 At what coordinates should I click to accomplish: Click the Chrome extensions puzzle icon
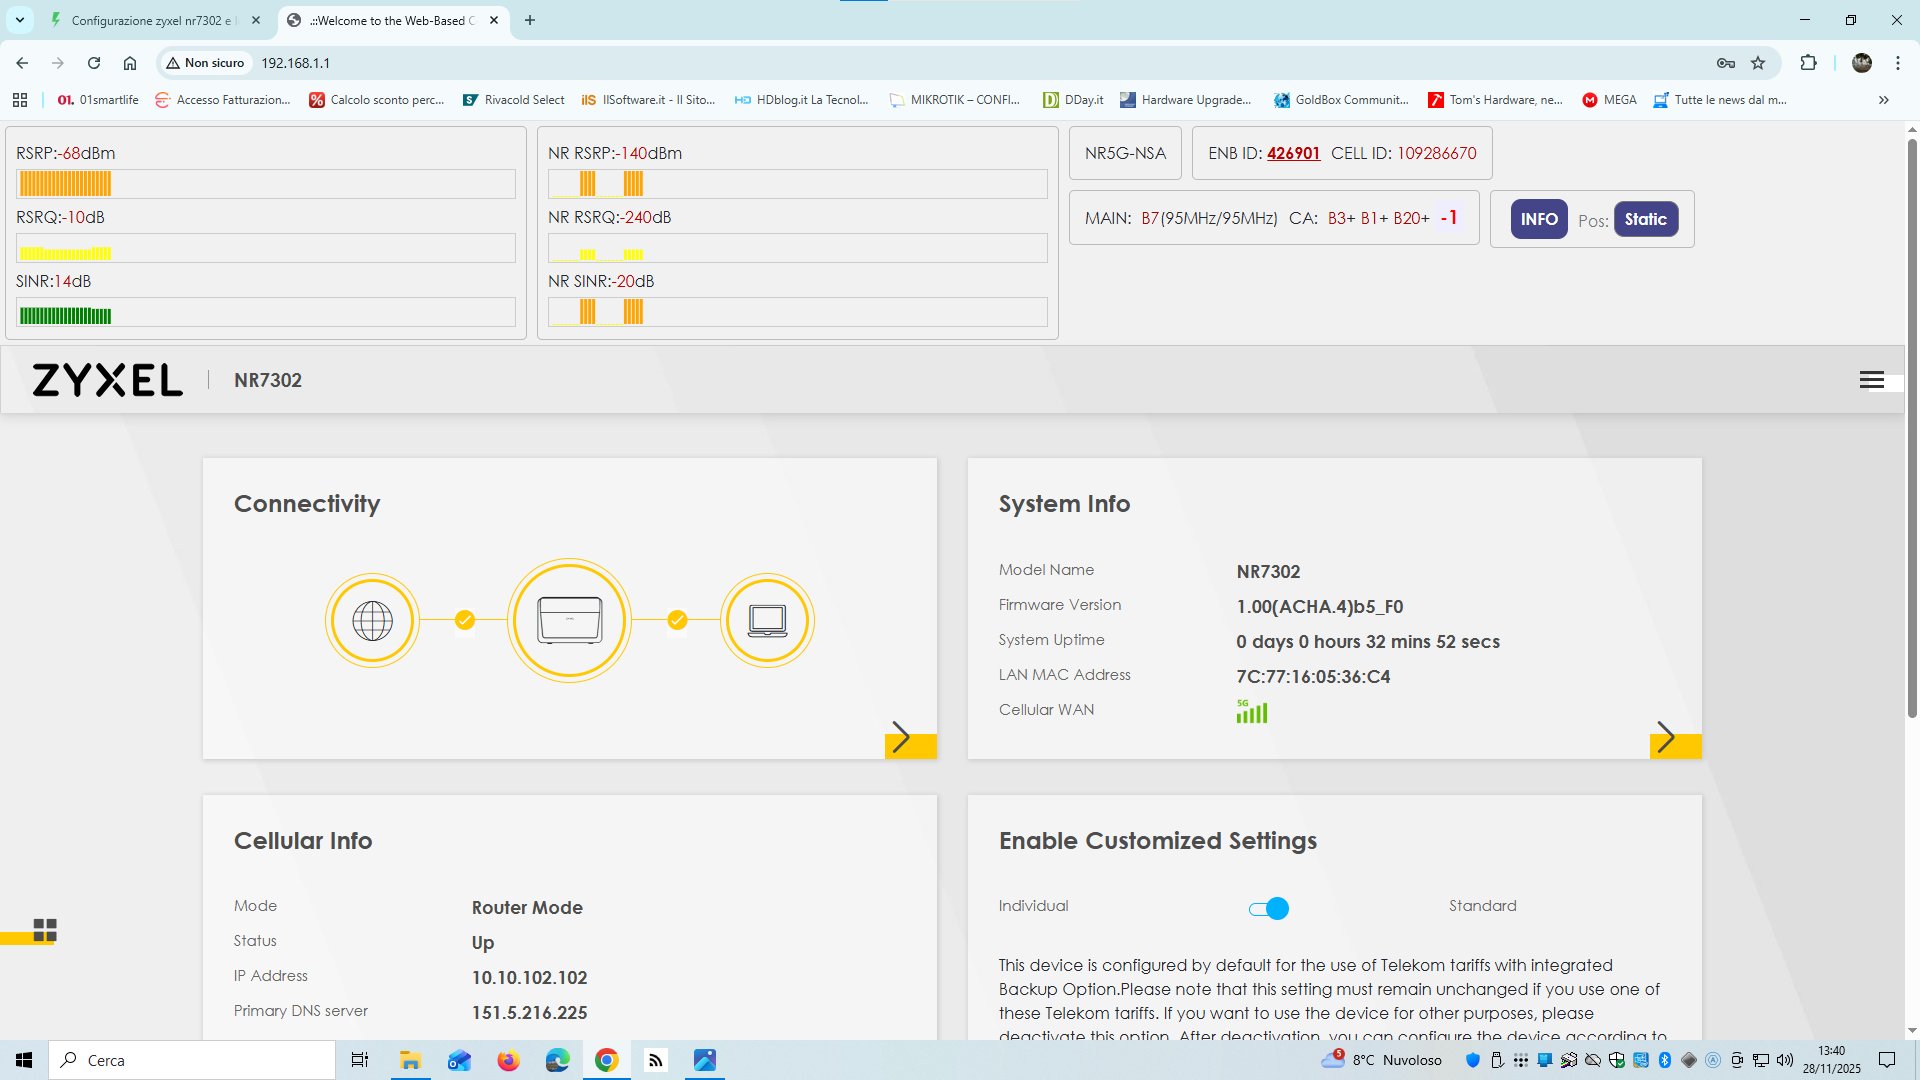(x=1808, y=63)
